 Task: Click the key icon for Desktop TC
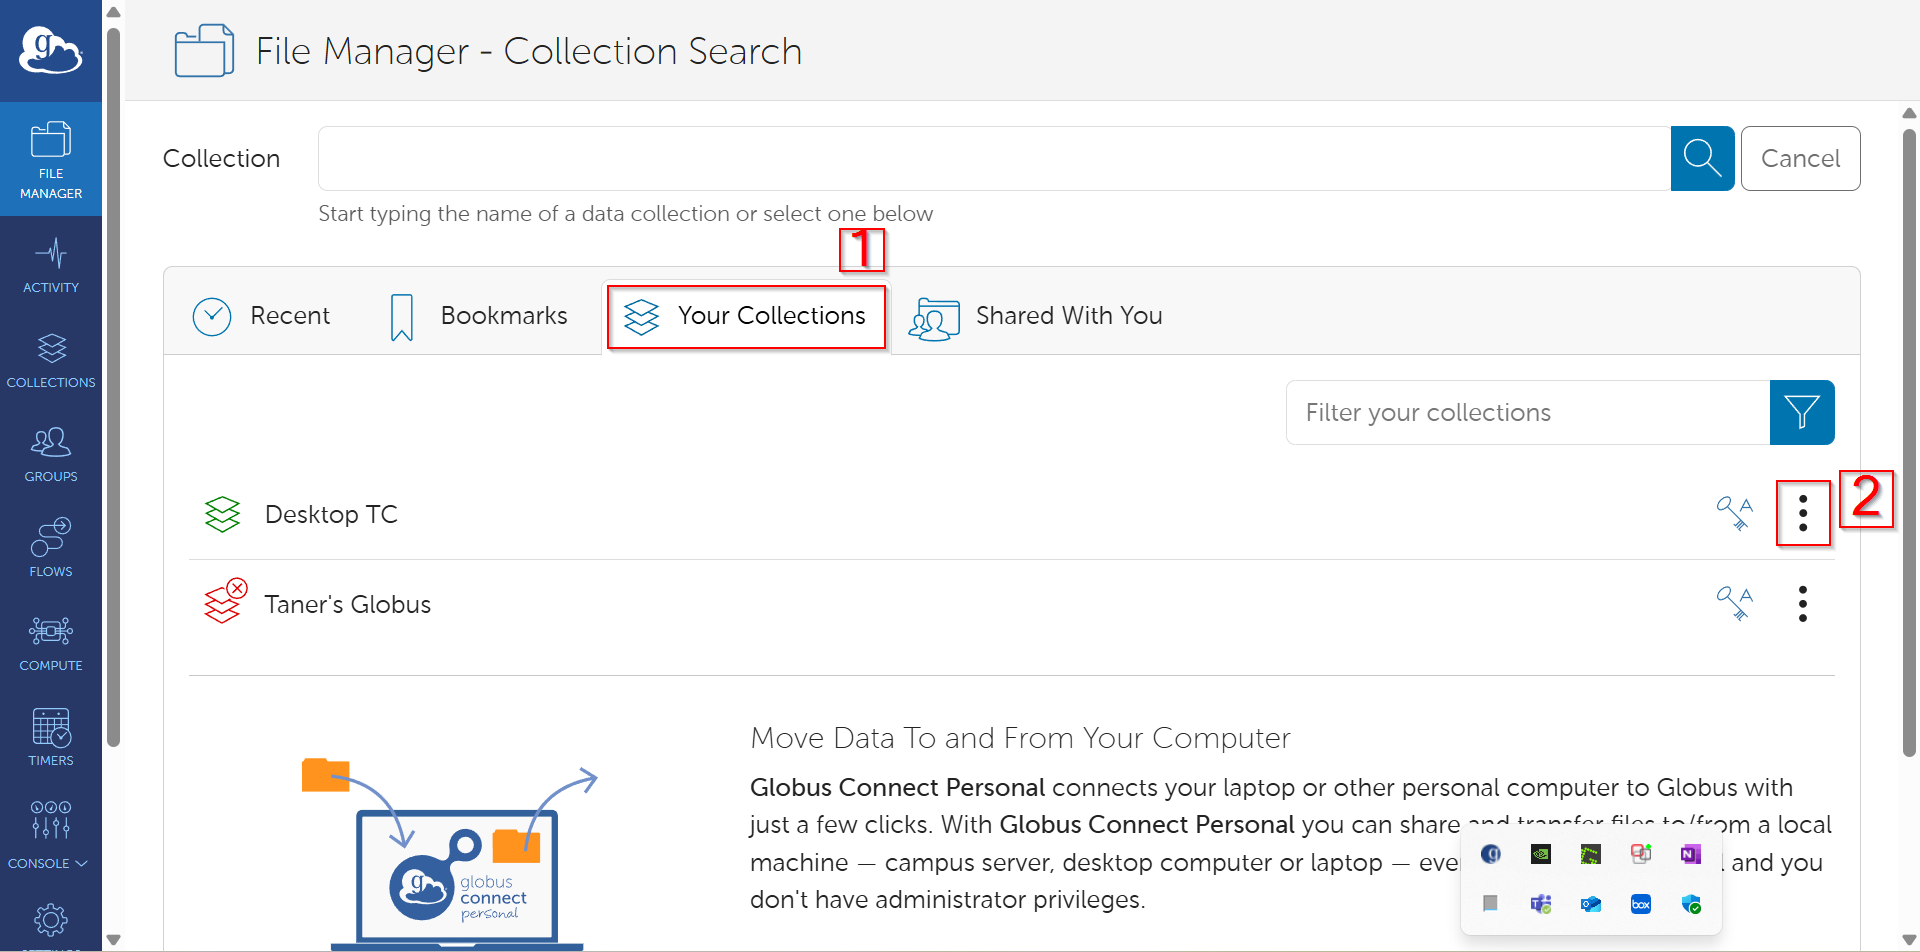click(x=1735, y=513)
